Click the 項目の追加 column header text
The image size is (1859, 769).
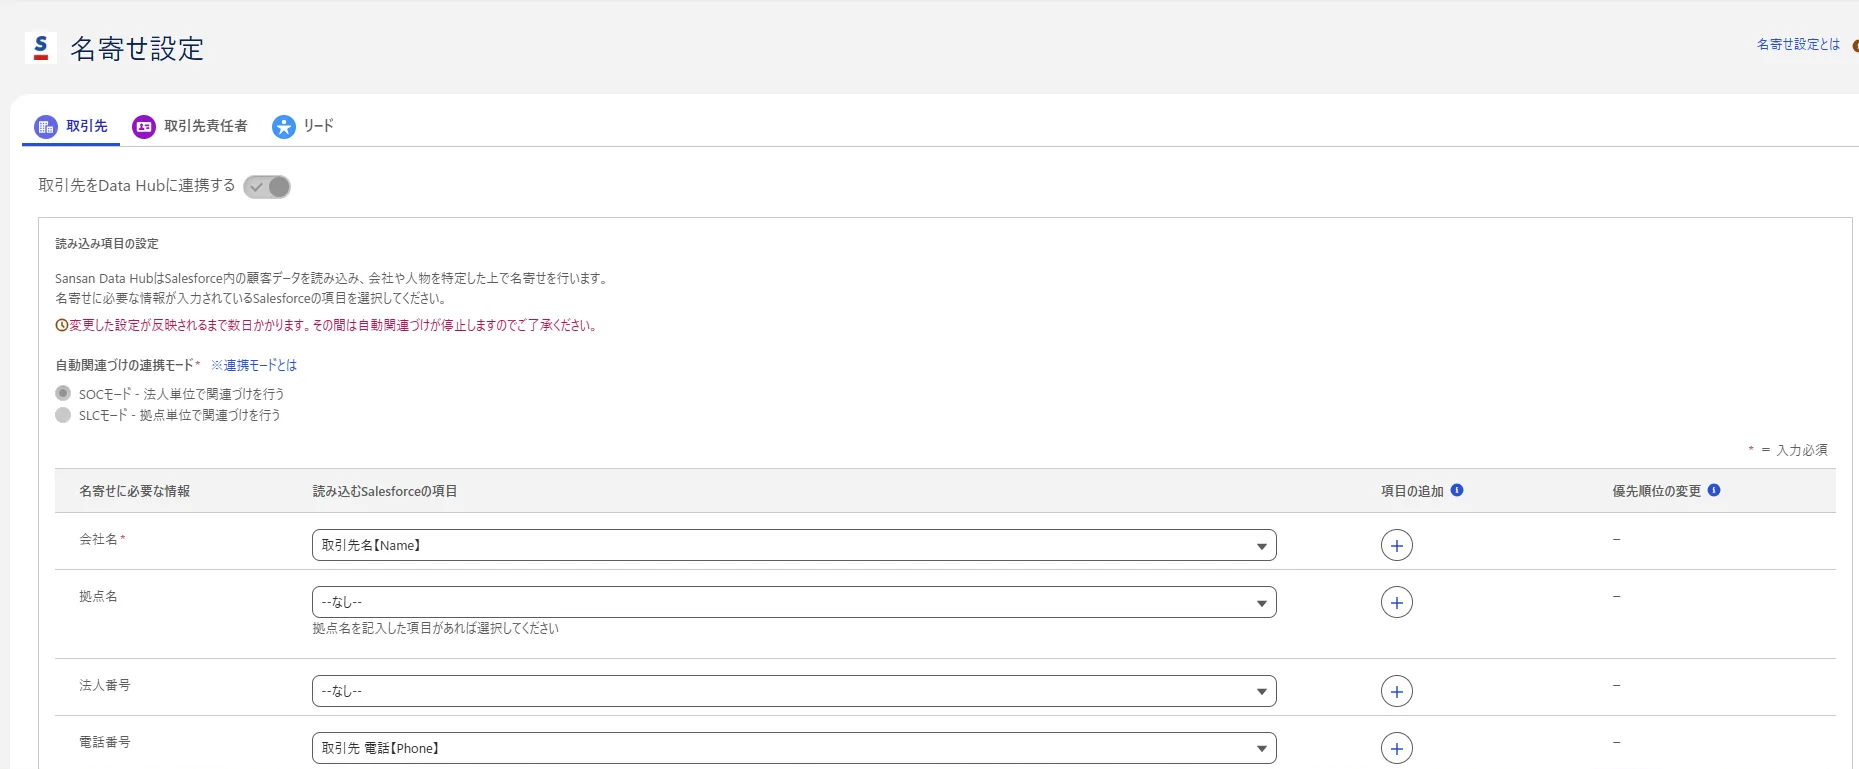1412,491
